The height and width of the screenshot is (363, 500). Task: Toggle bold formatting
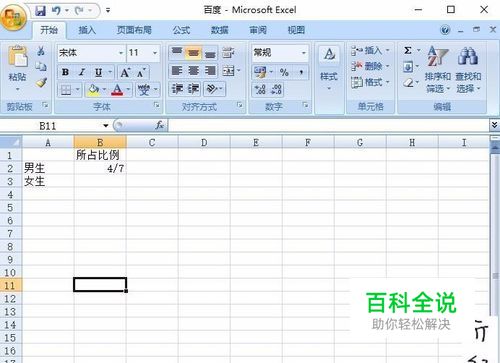[65, 72]
